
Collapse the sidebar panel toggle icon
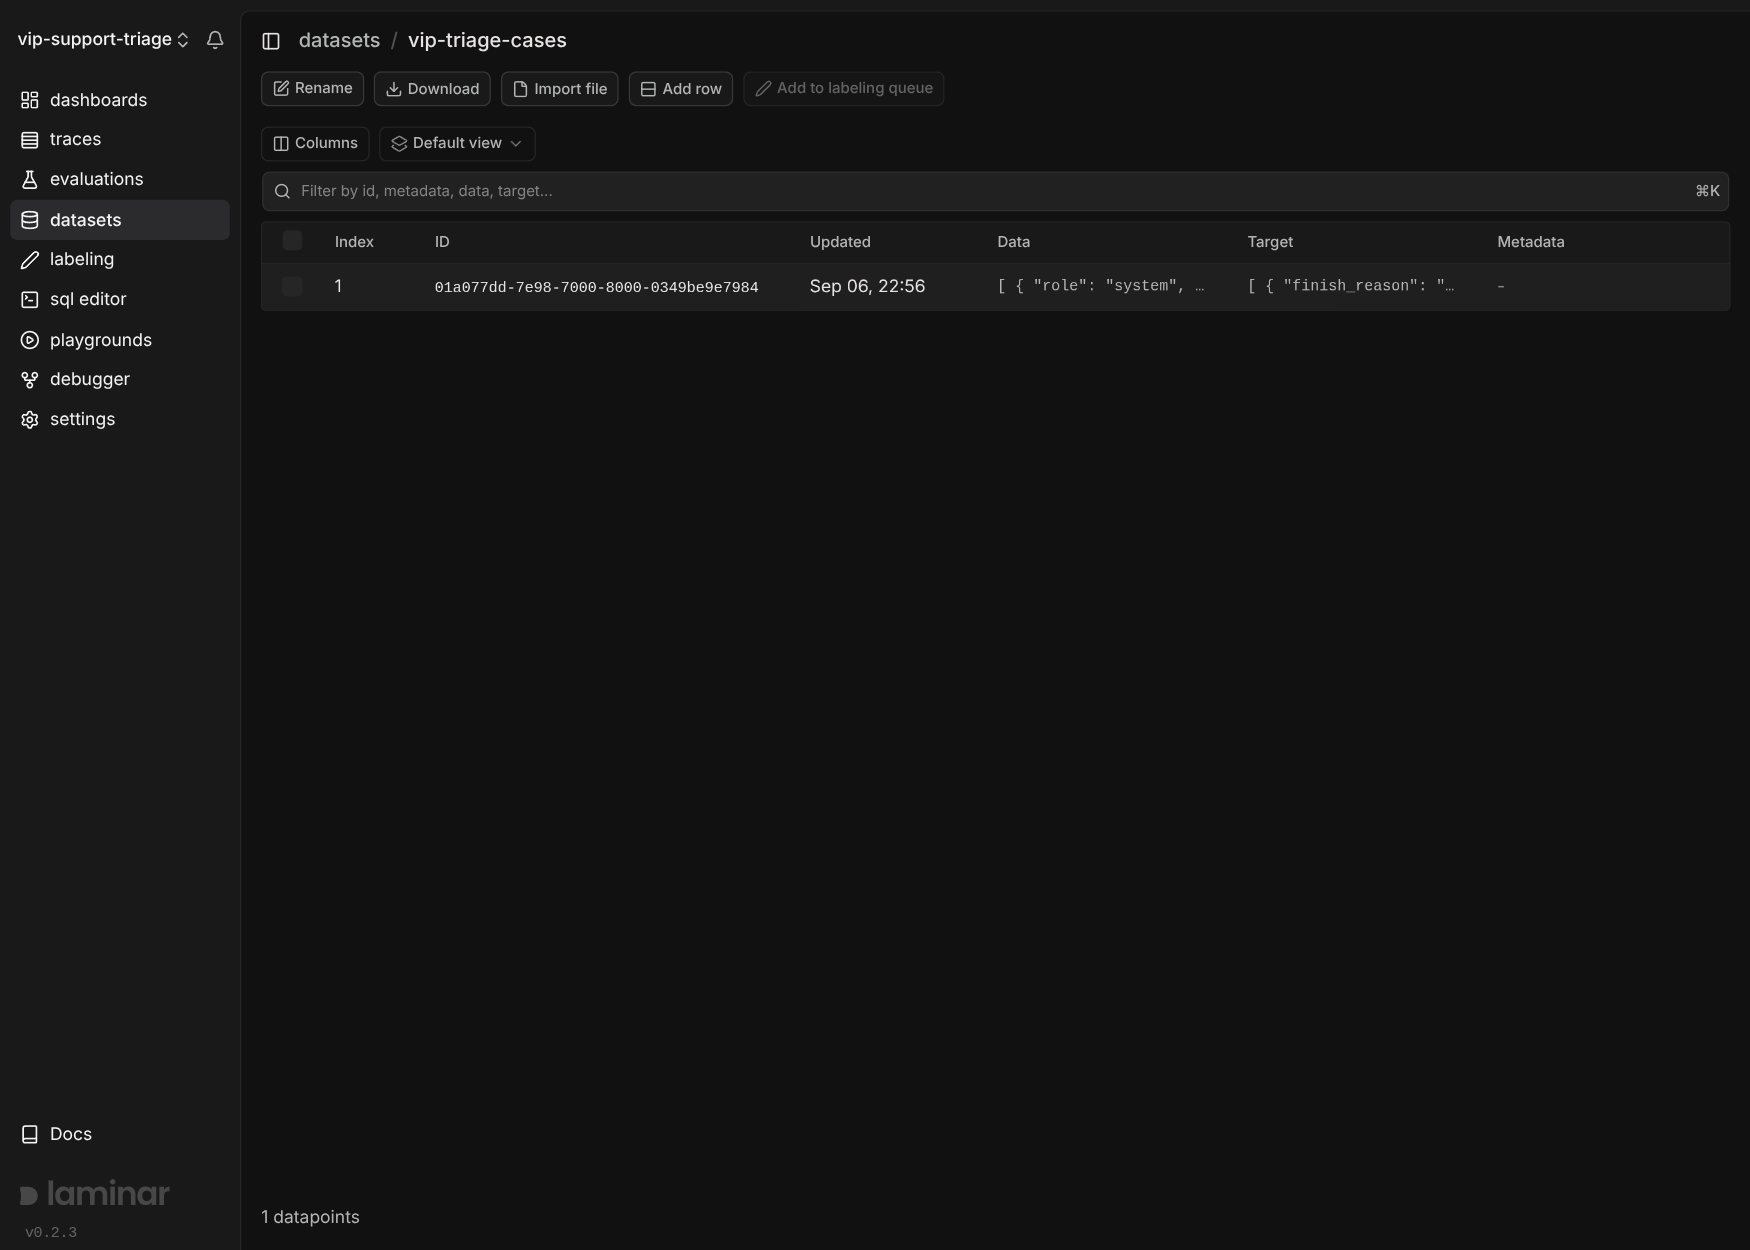click(x=271, y=41)
